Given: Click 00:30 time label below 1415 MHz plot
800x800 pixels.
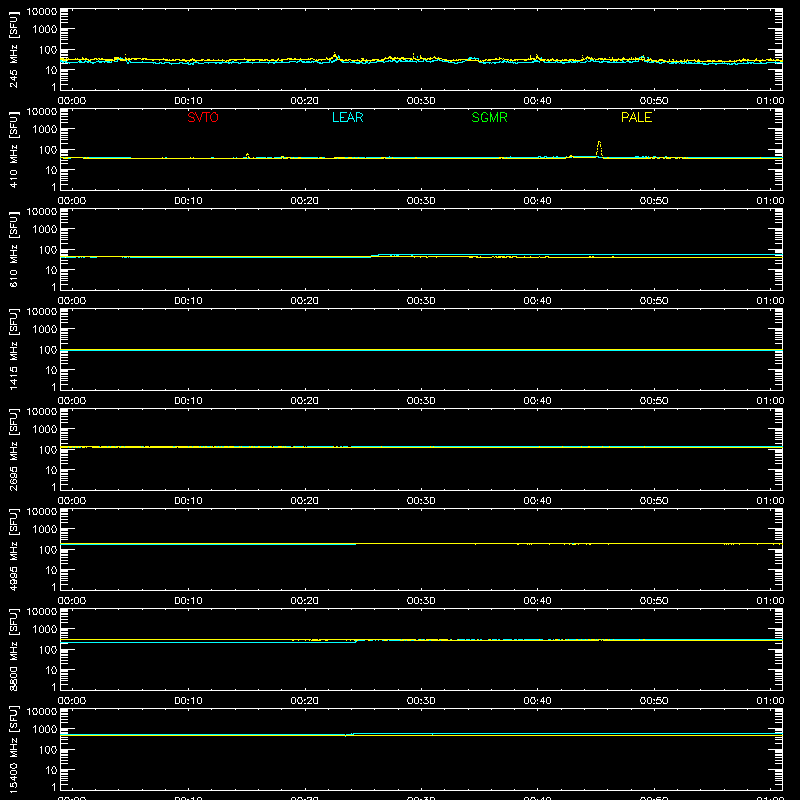Looking at the screenshot, I should click(x=421, y=401).
